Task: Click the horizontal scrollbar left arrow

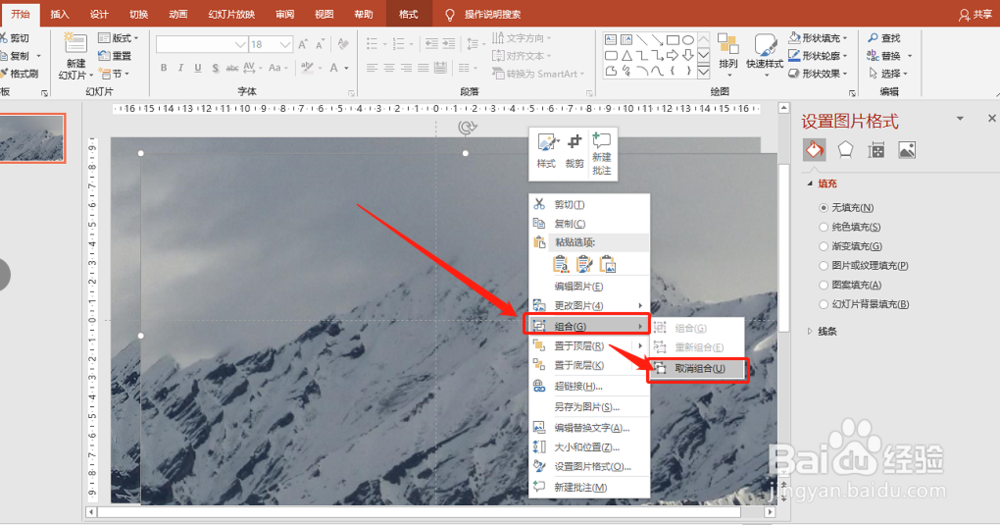Action: point(91,512)
